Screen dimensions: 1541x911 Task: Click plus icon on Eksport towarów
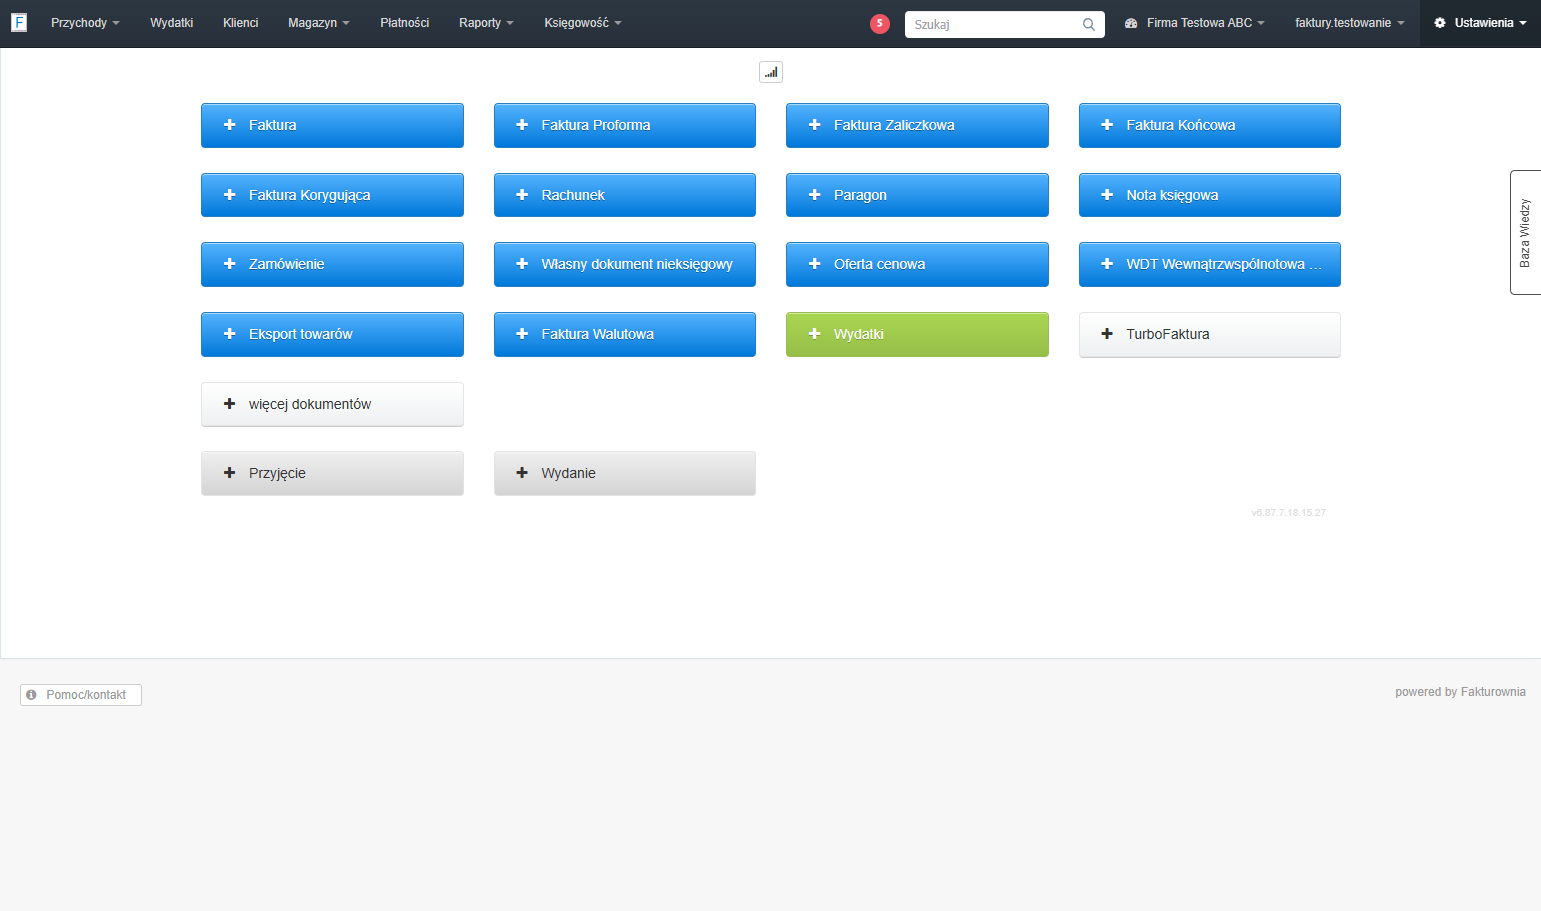tap(229, 334)
